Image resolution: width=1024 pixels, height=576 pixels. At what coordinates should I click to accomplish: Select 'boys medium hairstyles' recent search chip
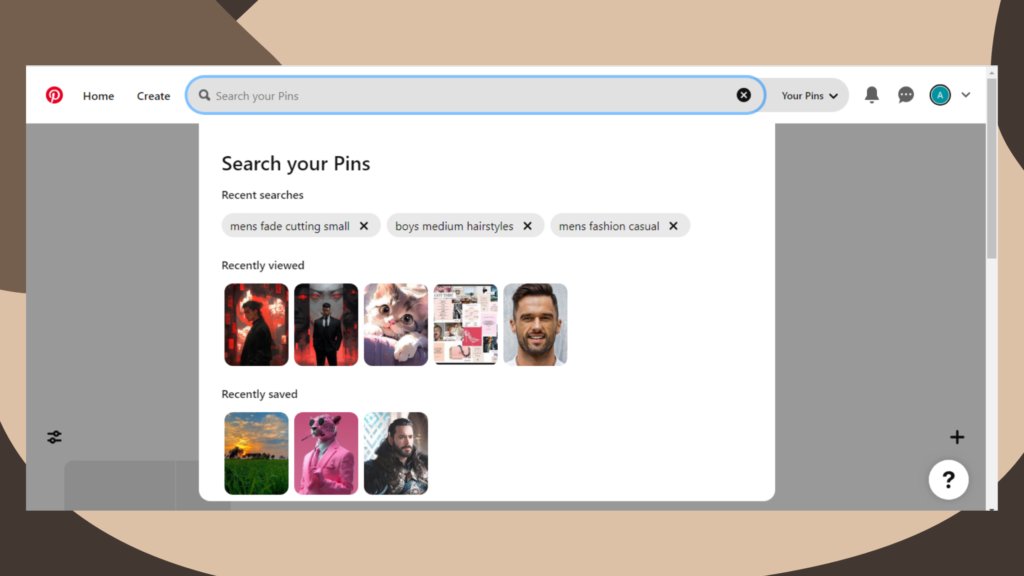[x=454, y=226]
